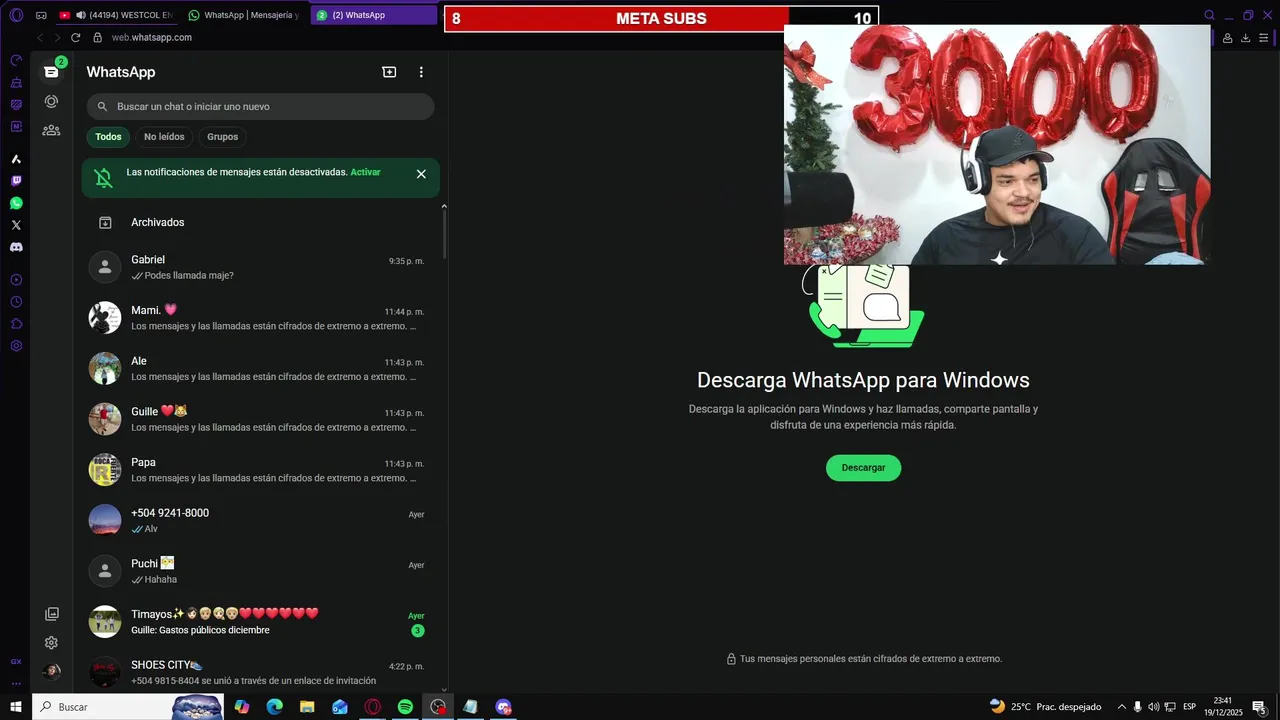Click the Activar notifications link
Image resolution: width=1280 pixels, height=720 pixels.
click(365, 172)
